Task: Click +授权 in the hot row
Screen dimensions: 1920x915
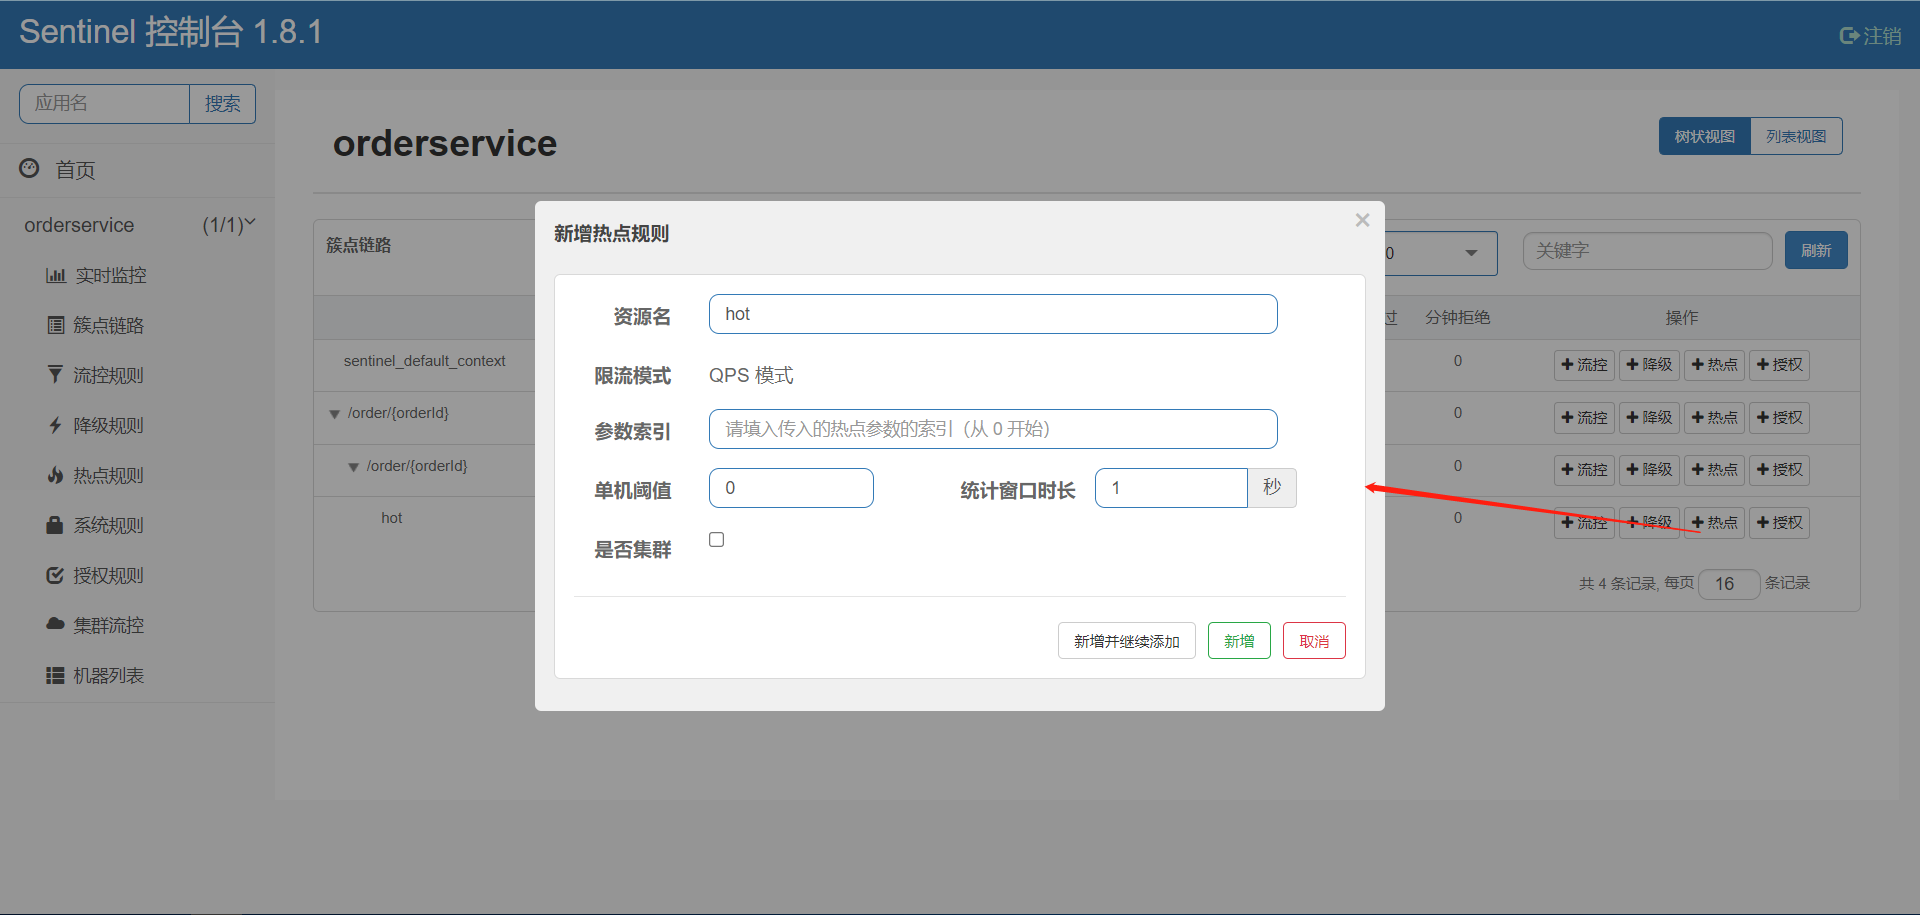Action: pos(1779,523)
